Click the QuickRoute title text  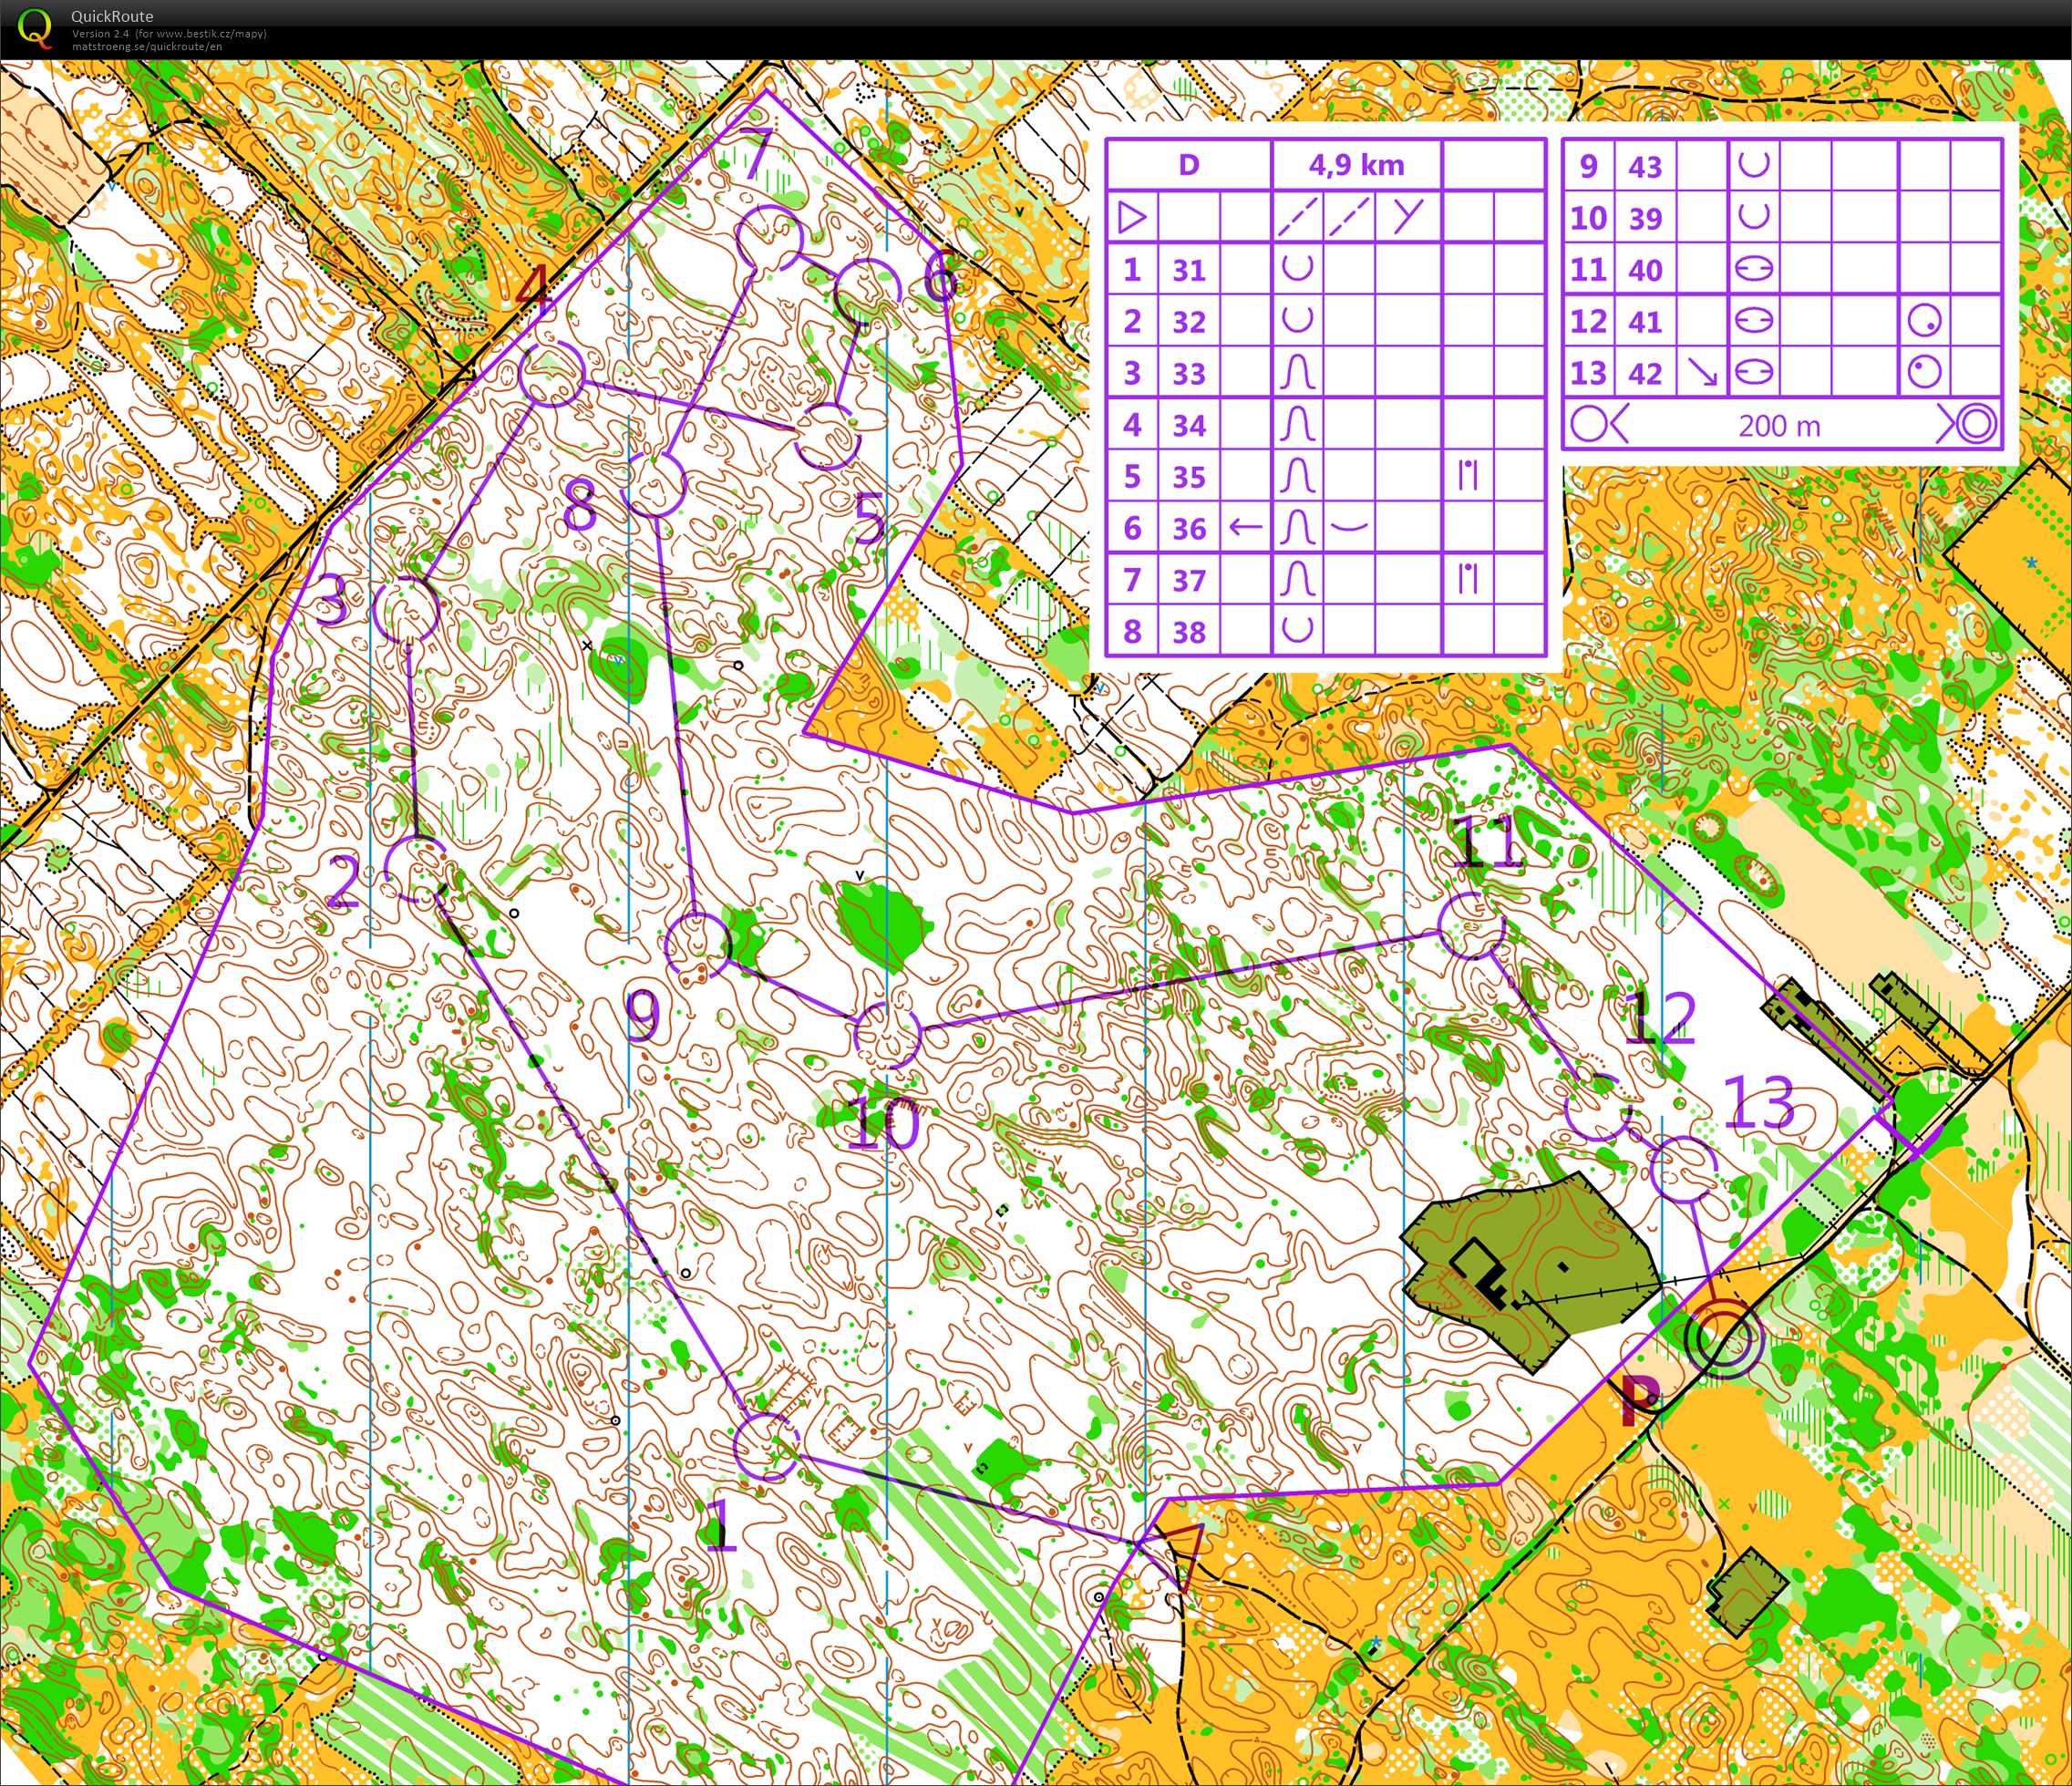112,16
